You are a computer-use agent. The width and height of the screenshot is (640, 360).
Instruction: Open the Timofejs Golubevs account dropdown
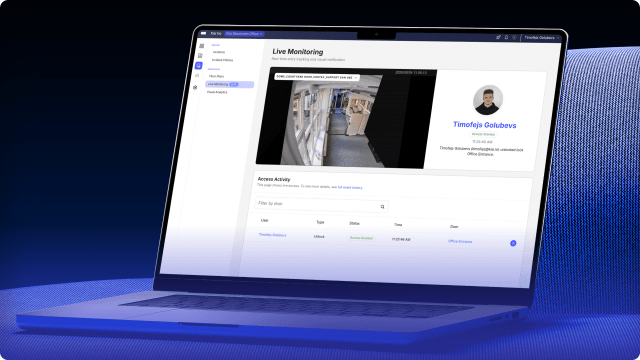[x=542, y=38]
